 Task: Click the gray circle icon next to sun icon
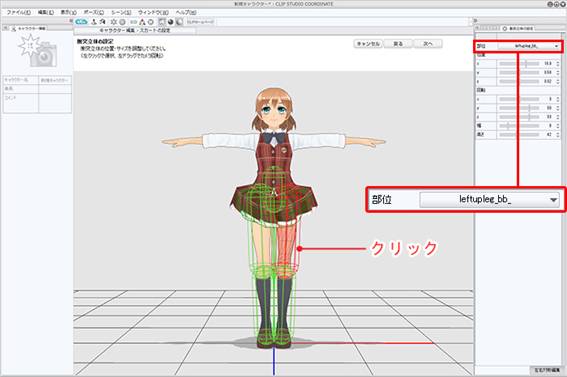pos(123,22)
